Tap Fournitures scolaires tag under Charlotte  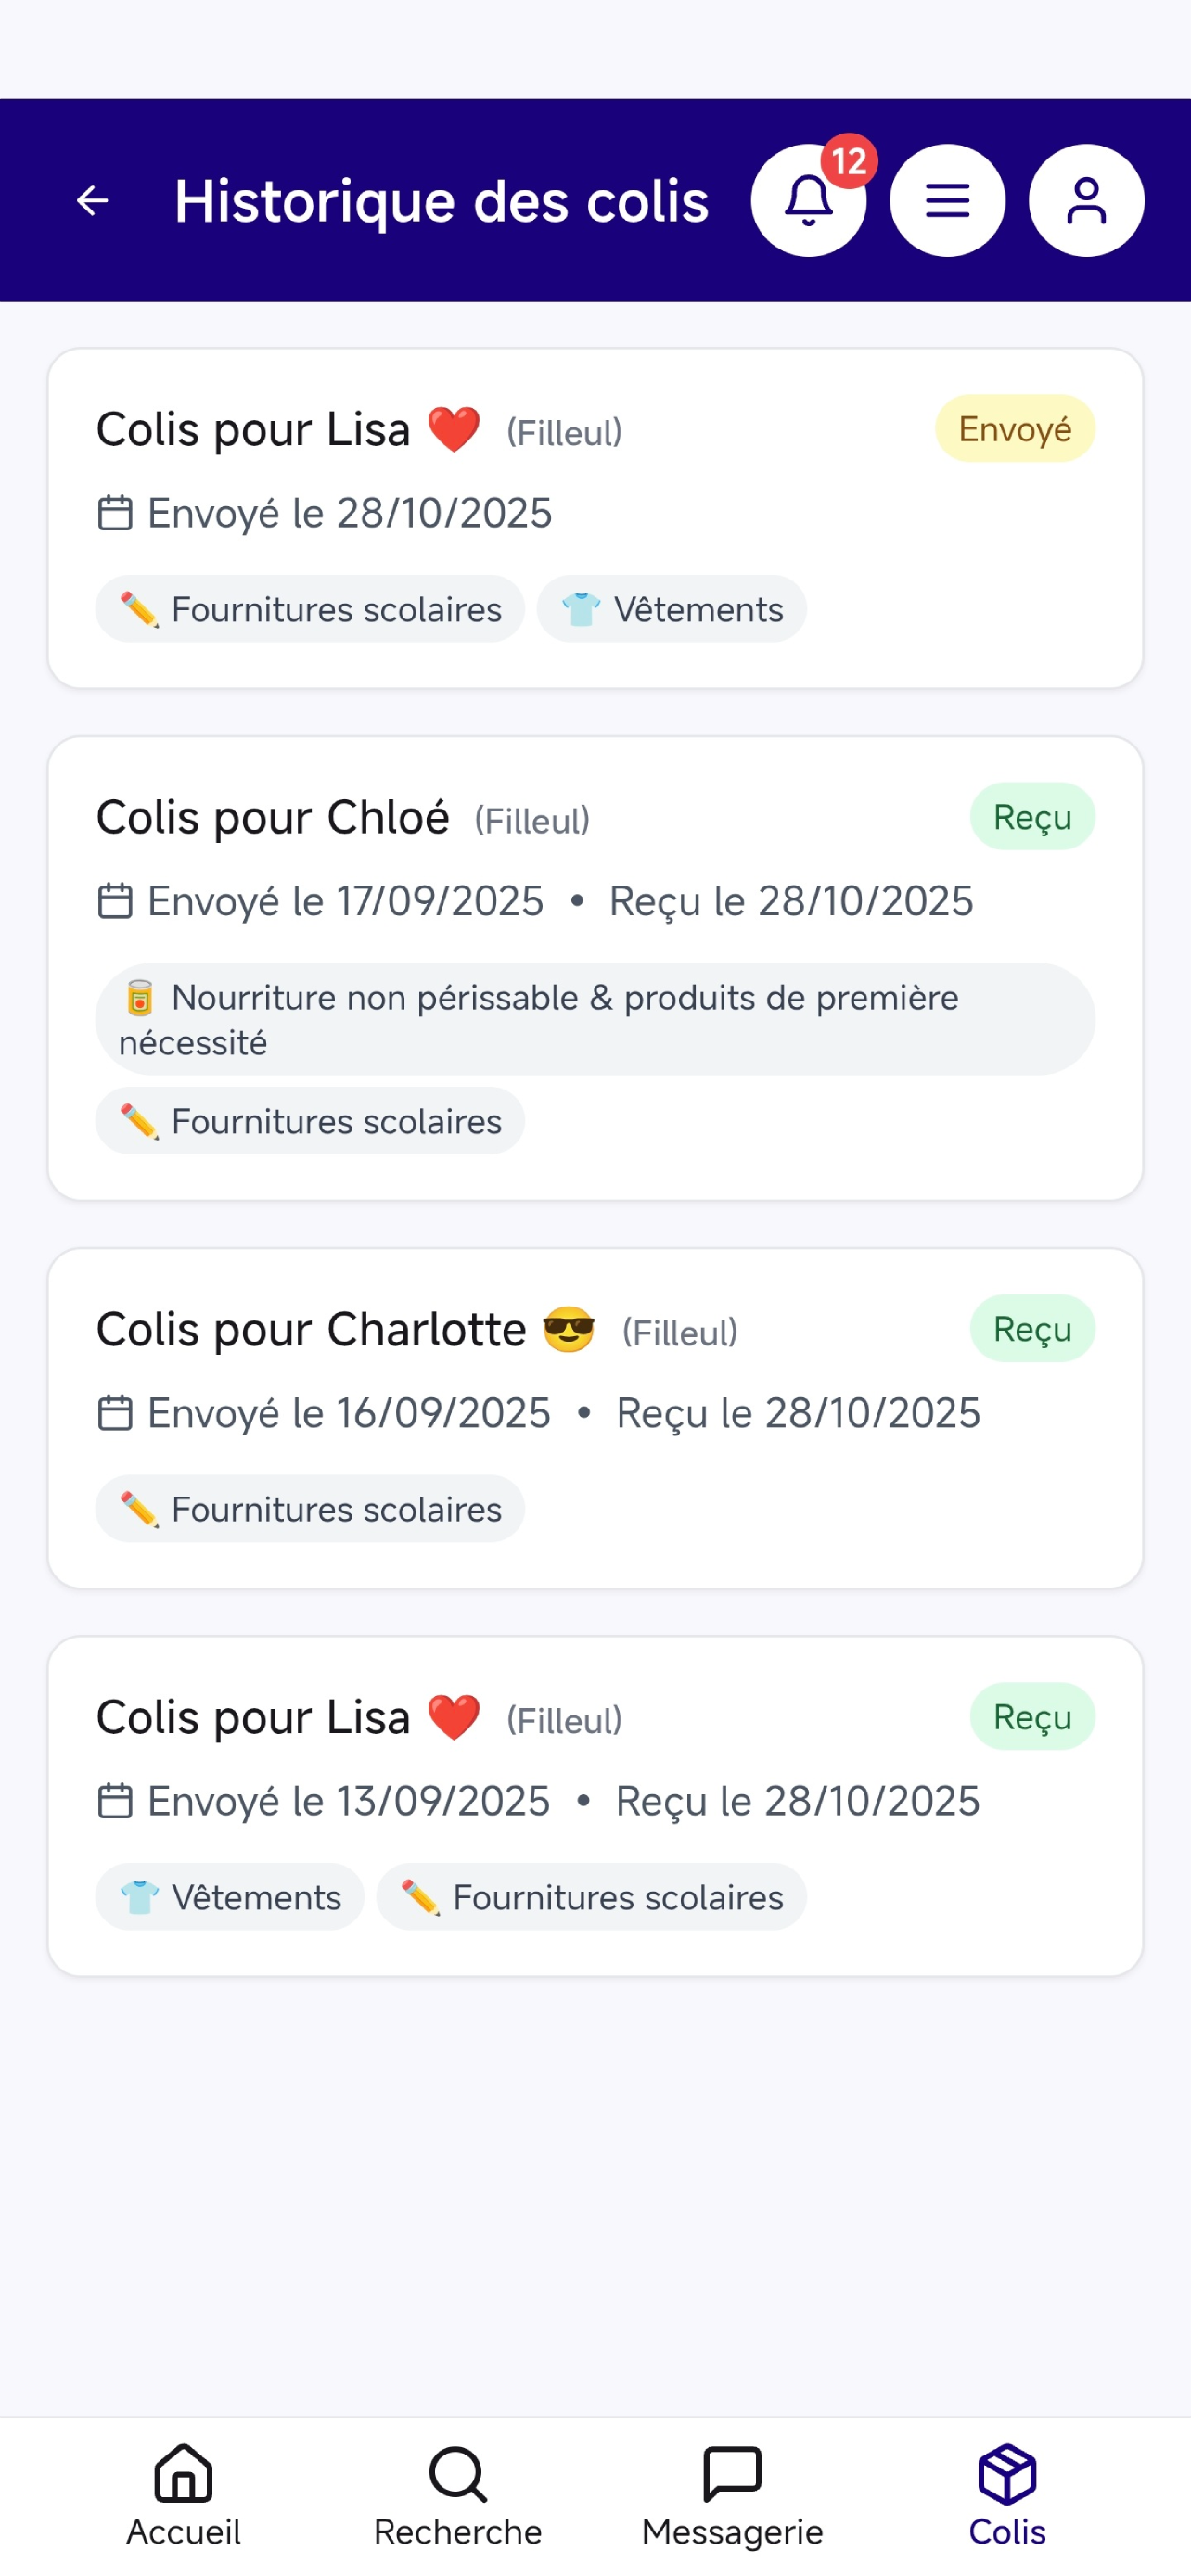[310, 1508]
